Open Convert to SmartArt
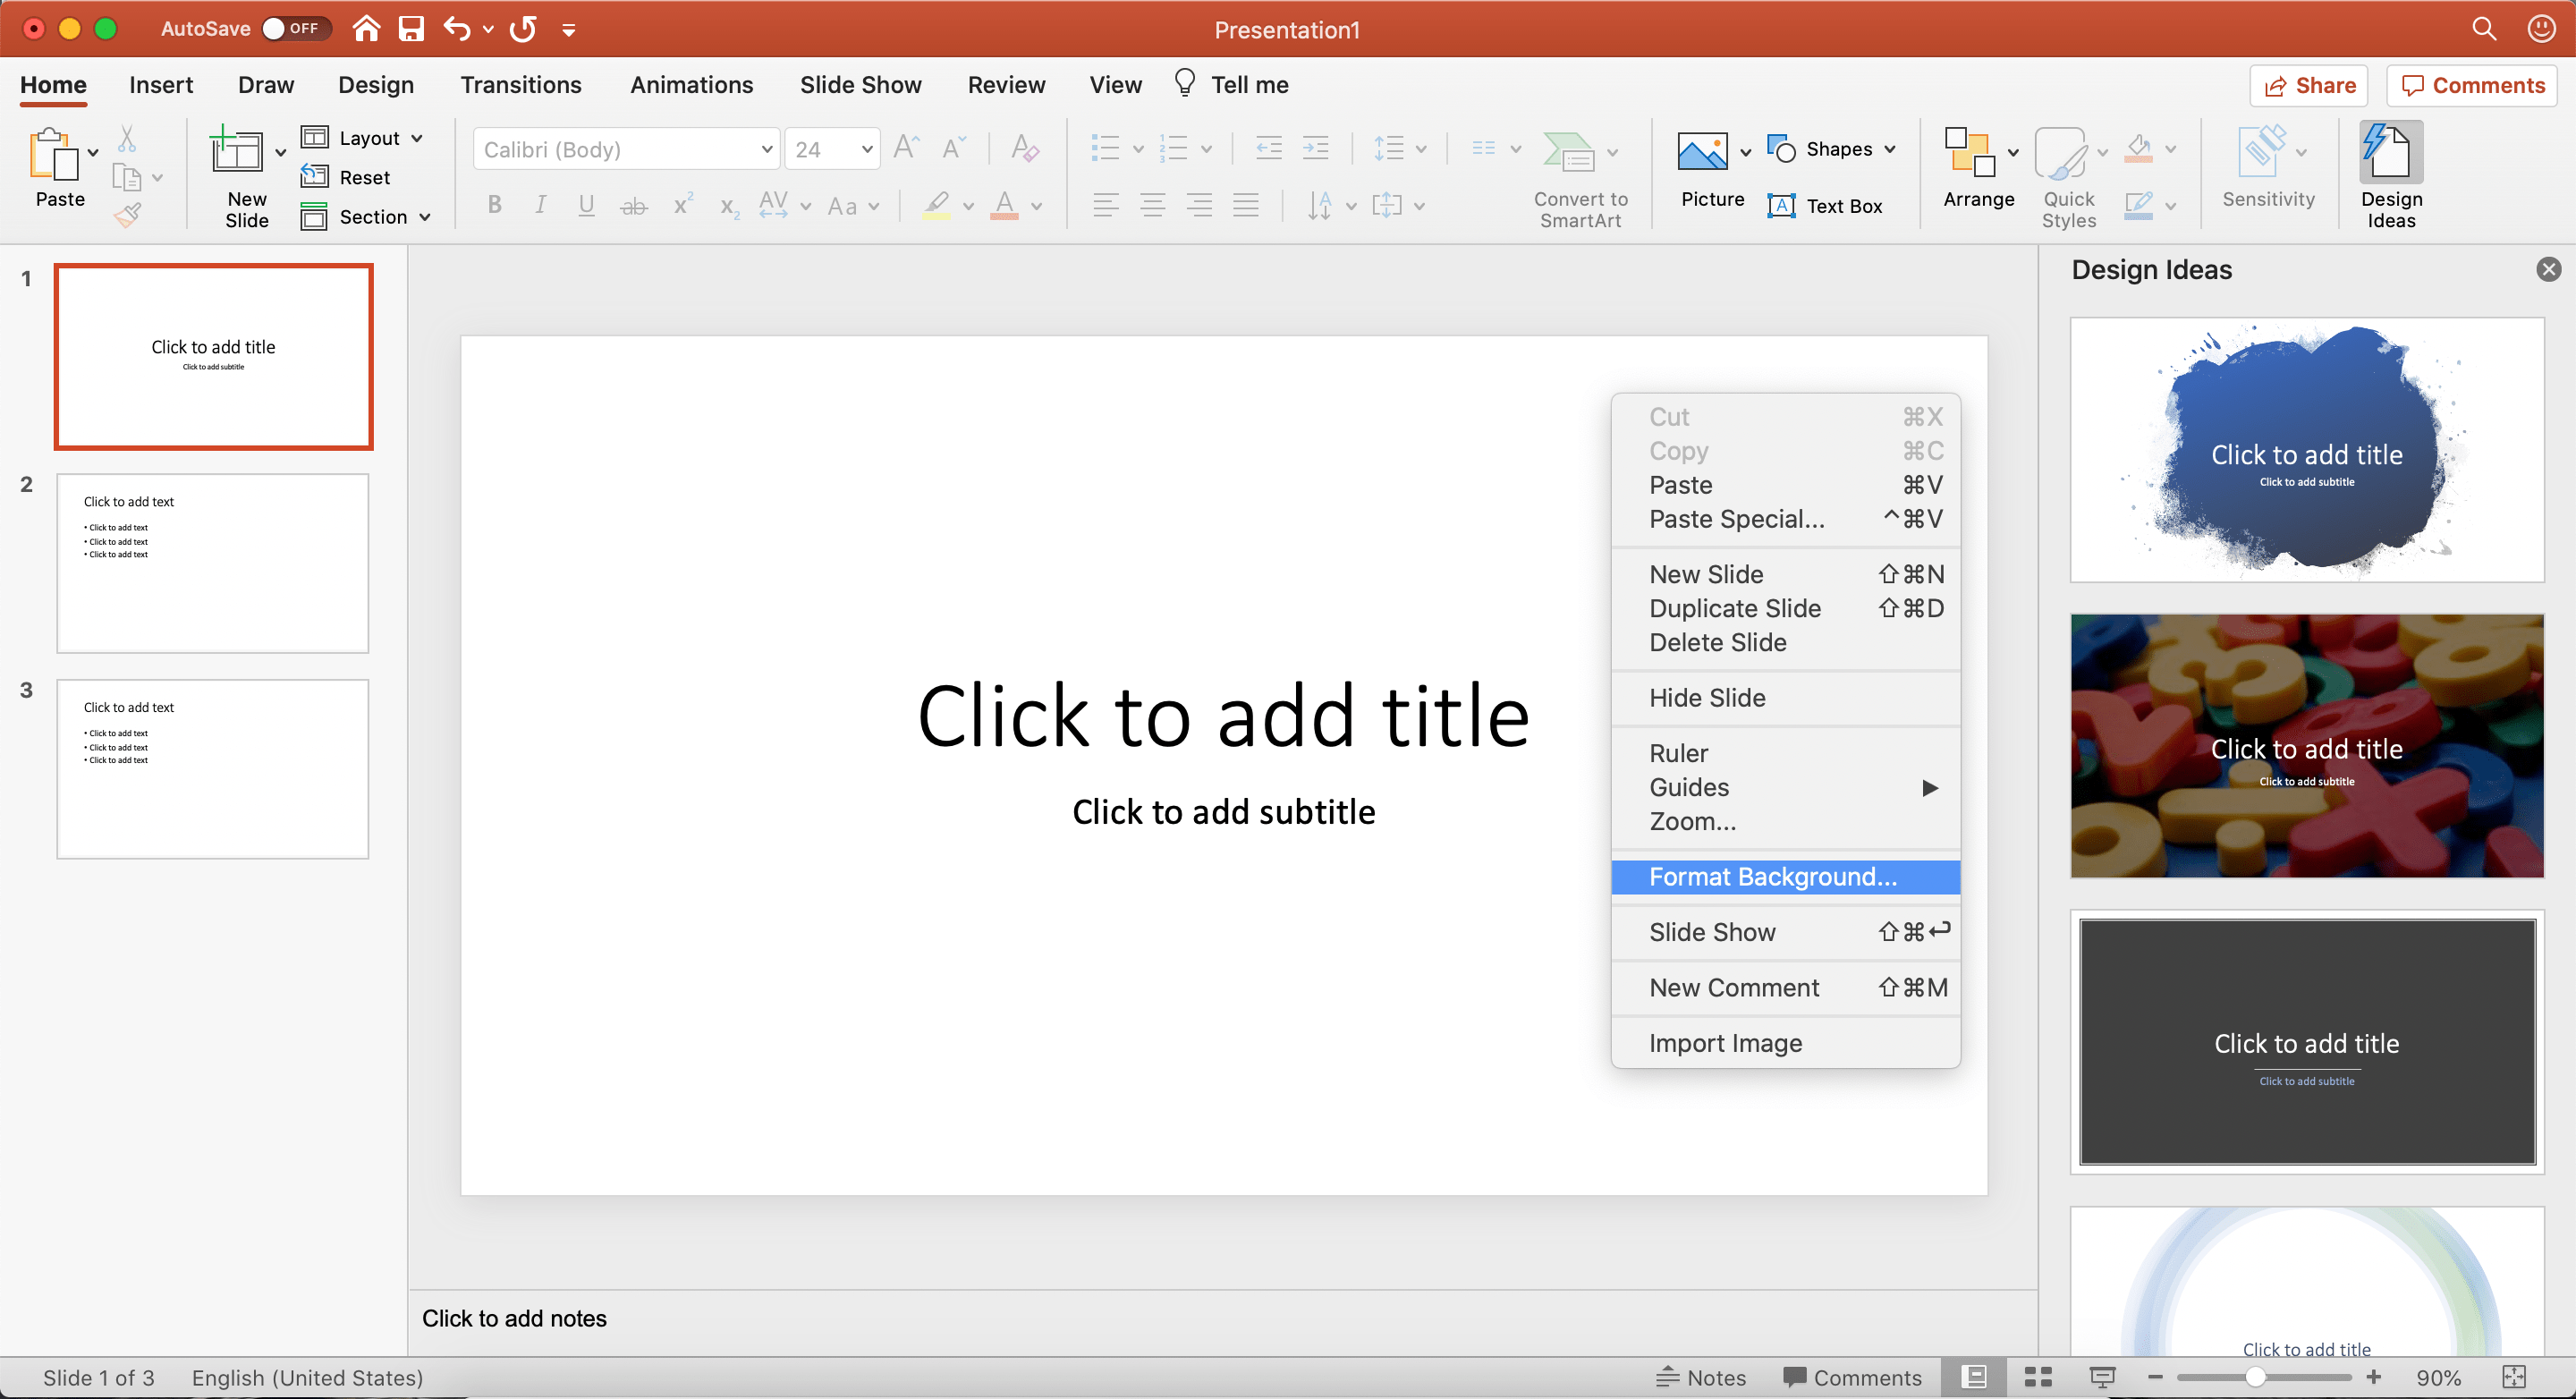Viewport: 2576px width, 1399px height. [1569, 153]
